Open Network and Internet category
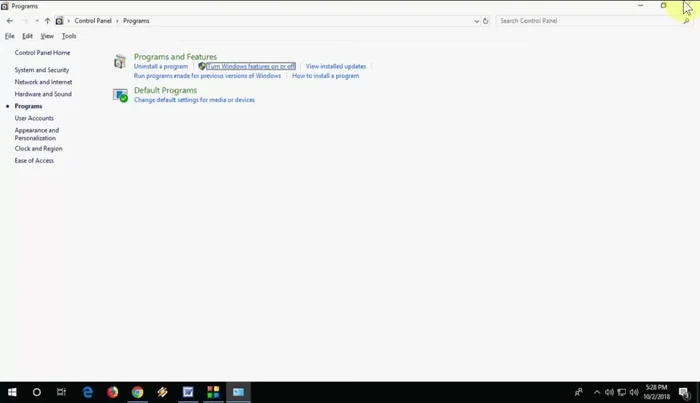 [x=43, y=82]
